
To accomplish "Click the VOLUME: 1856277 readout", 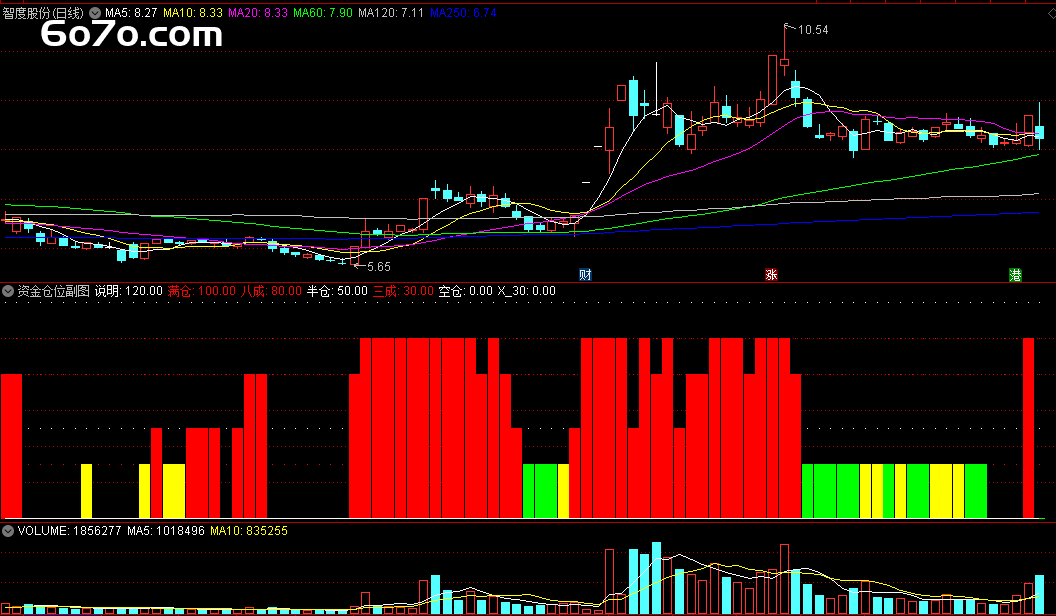I will pyautogui.click(x=69, y=531).
